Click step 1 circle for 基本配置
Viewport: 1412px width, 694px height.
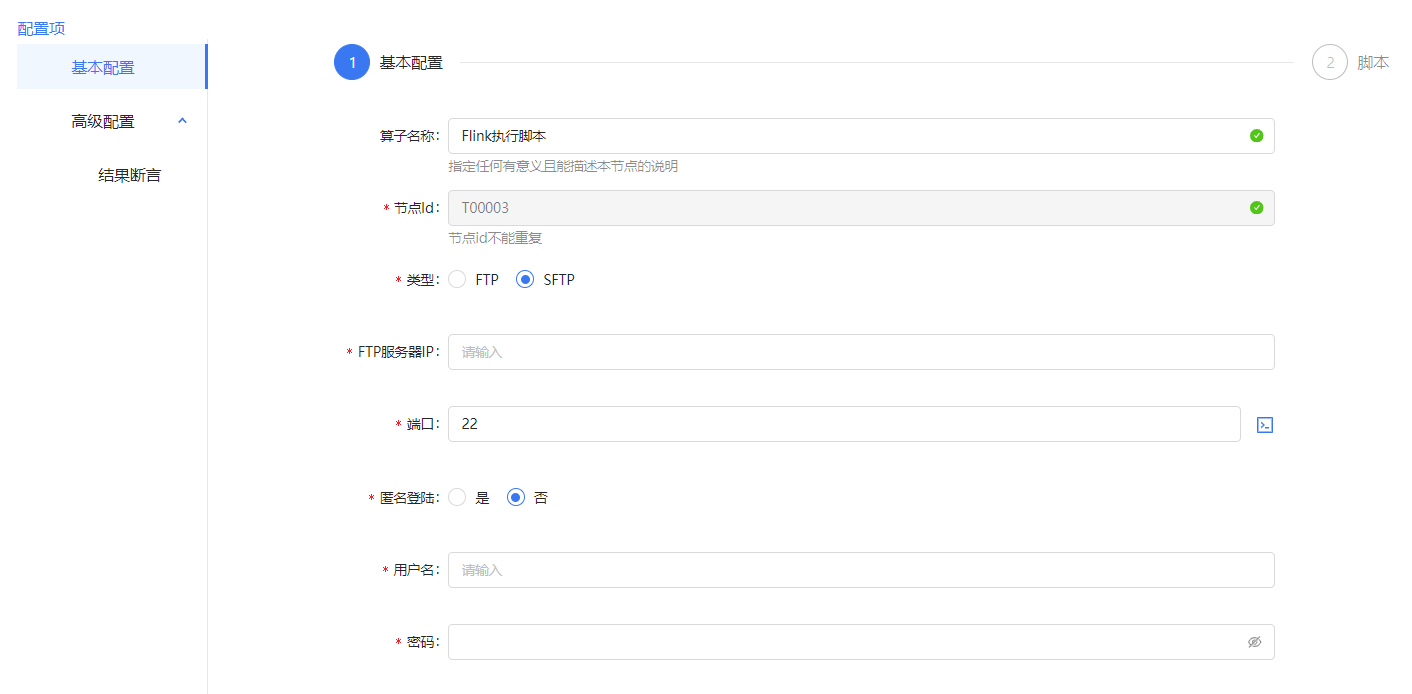(352, 62)
